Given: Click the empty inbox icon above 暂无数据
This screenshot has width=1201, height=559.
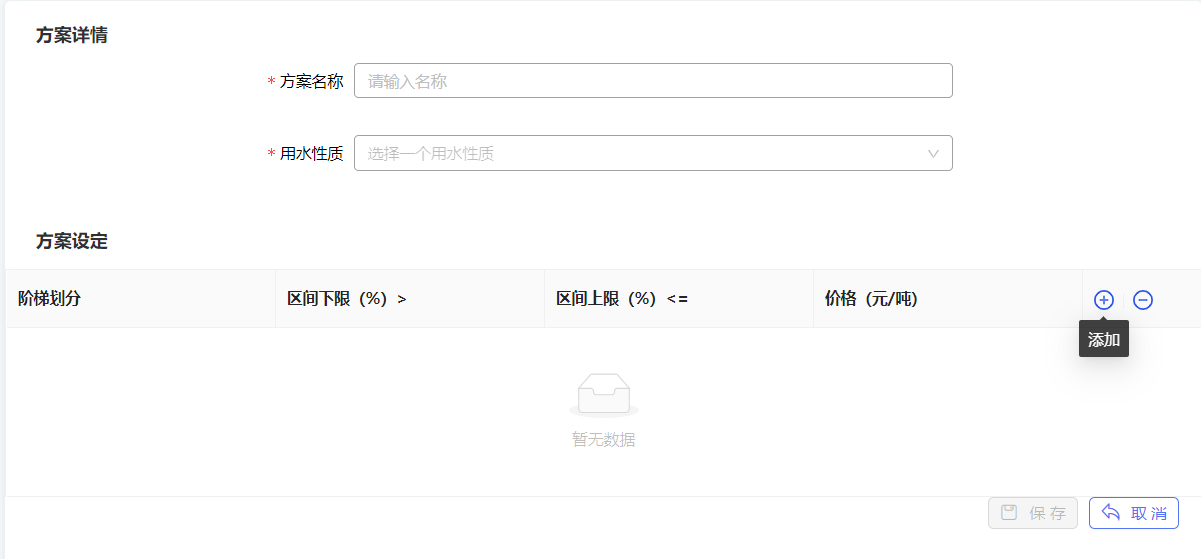Looking at the screenshot, I should pos(604,395).
